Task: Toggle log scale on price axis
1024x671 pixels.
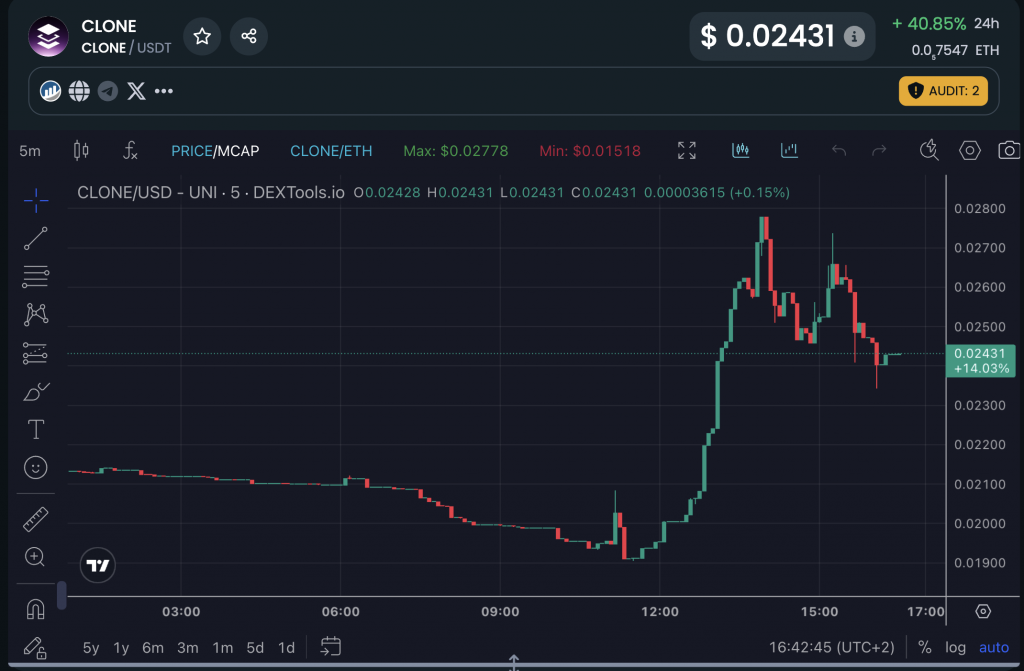Action: pos(956,647)
